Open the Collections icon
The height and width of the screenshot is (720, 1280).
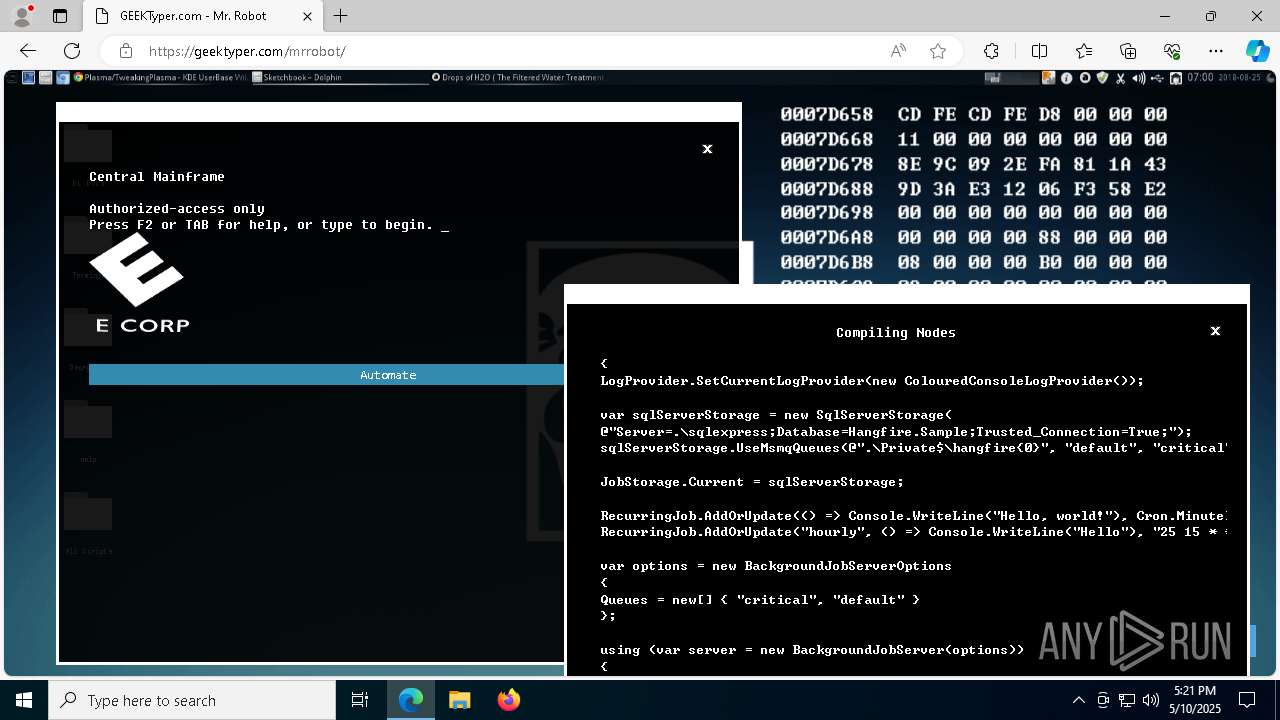coord(1128,51)
